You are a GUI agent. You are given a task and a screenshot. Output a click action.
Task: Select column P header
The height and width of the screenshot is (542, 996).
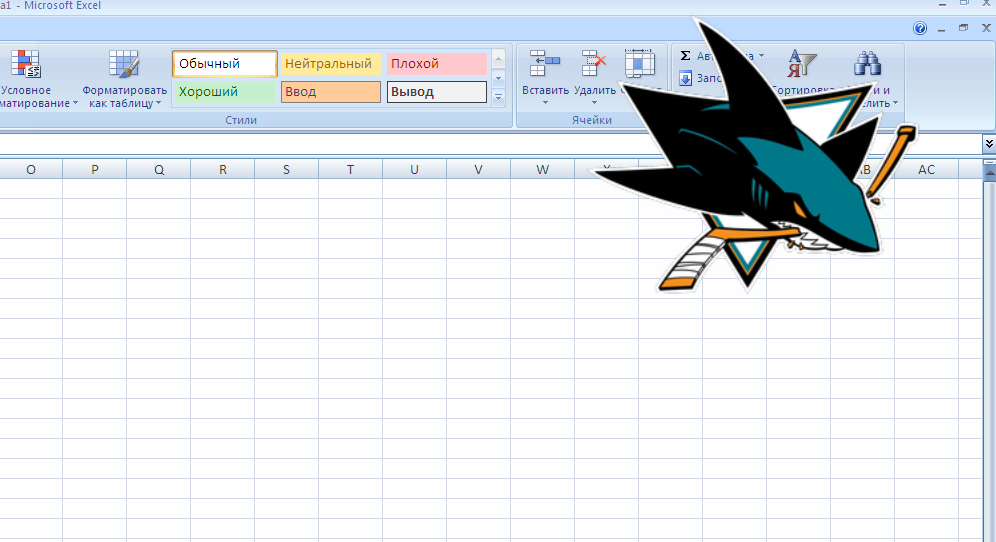95,170
